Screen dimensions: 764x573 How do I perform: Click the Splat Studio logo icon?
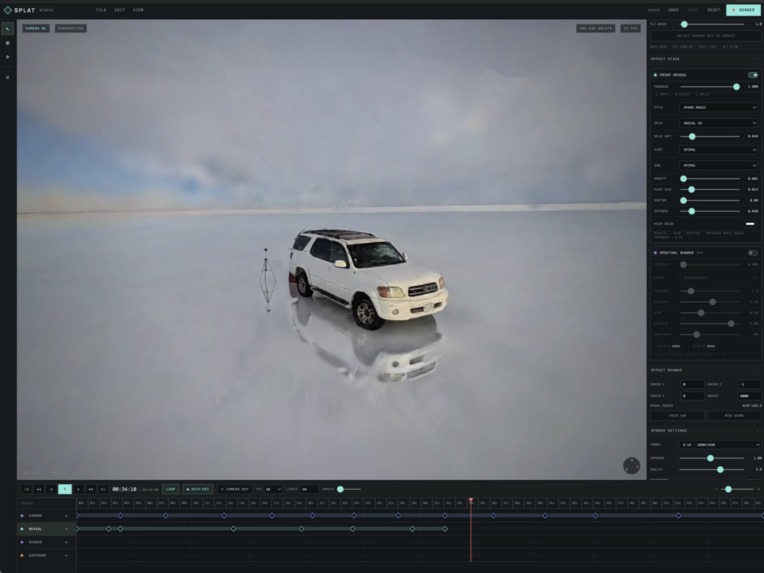coord(8,10)
